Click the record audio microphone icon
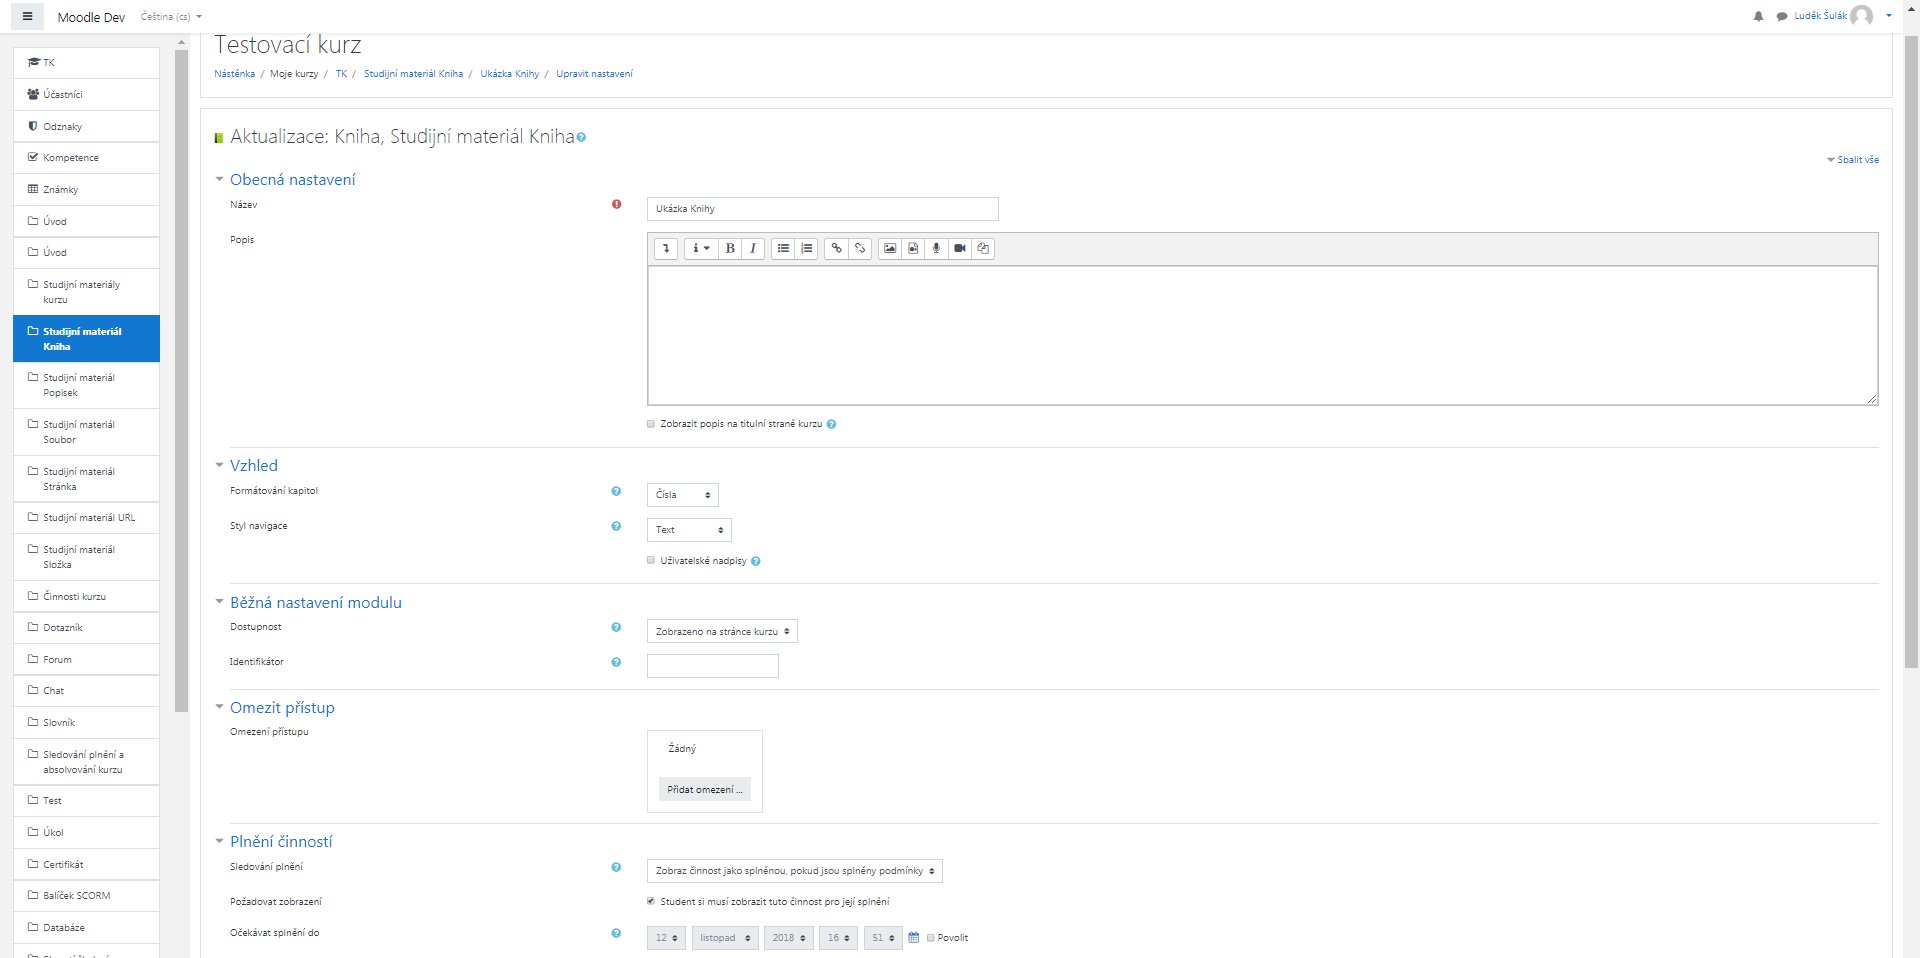 pyautogui.click(x=936, y=249)
